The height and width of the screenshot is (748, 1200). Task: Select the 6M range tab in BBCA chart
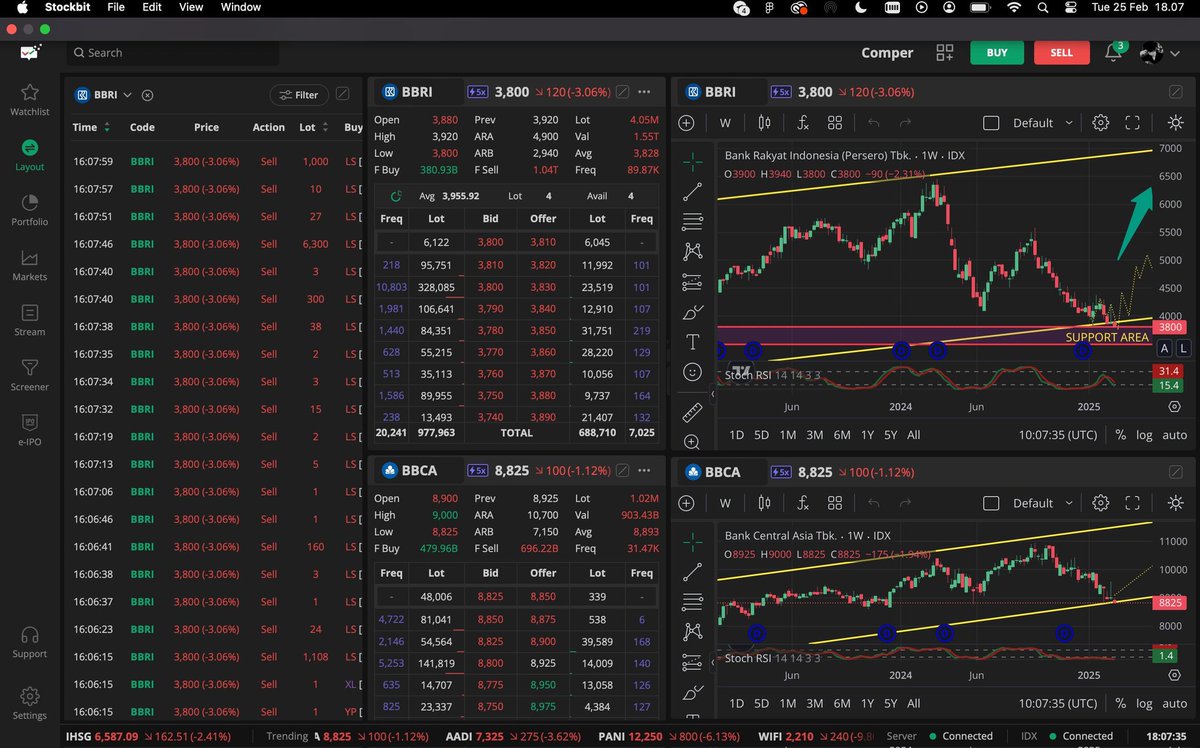click(841, 703)
